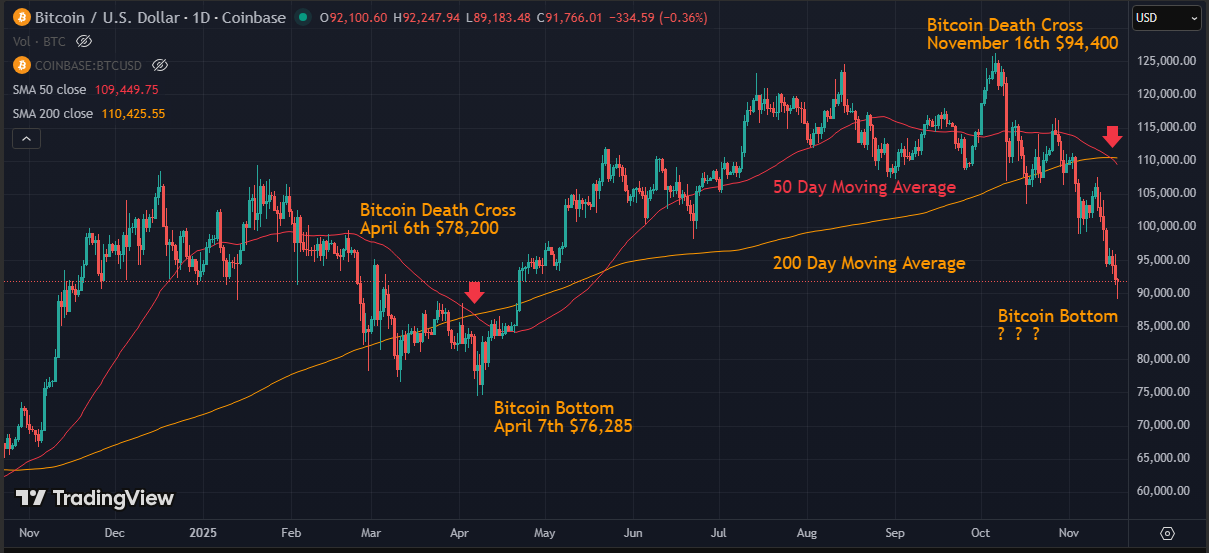Click the 75,000.00 price axis label
The height and width of the screenshot is (553, 1209).
tap(1164, 392)
